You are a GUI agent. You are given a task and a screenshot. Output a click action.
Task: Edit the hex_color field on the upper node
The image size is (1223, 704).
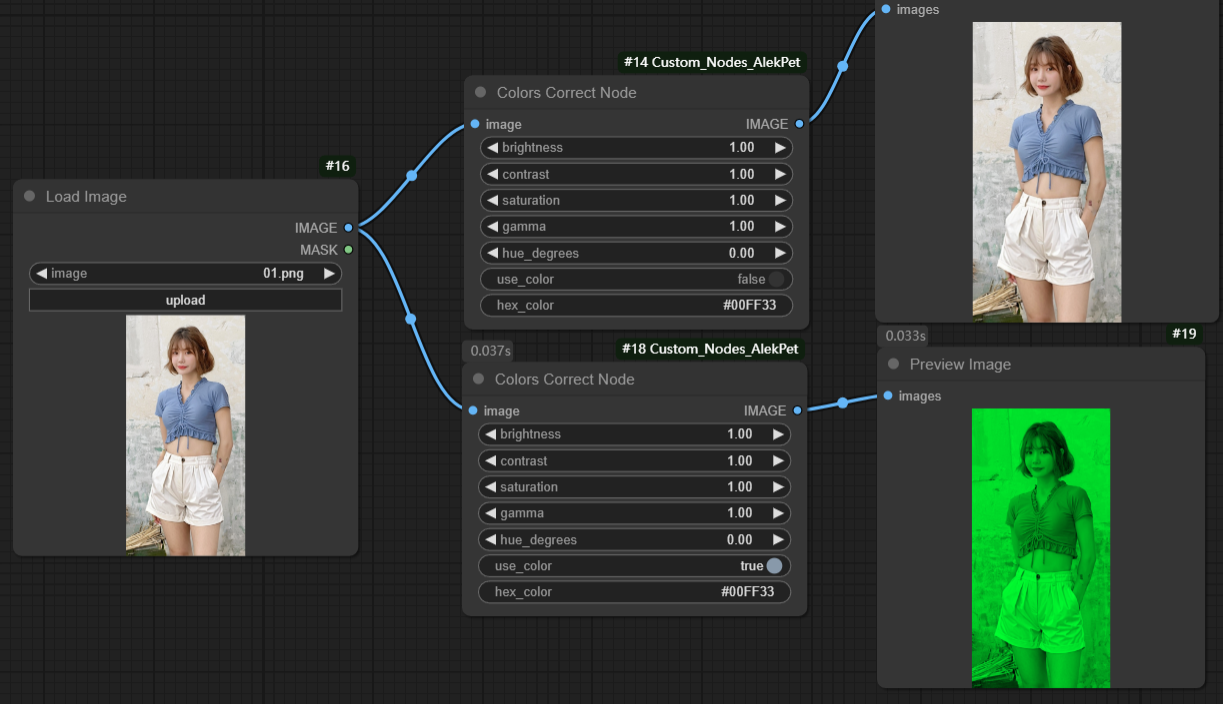click(636, 306)
